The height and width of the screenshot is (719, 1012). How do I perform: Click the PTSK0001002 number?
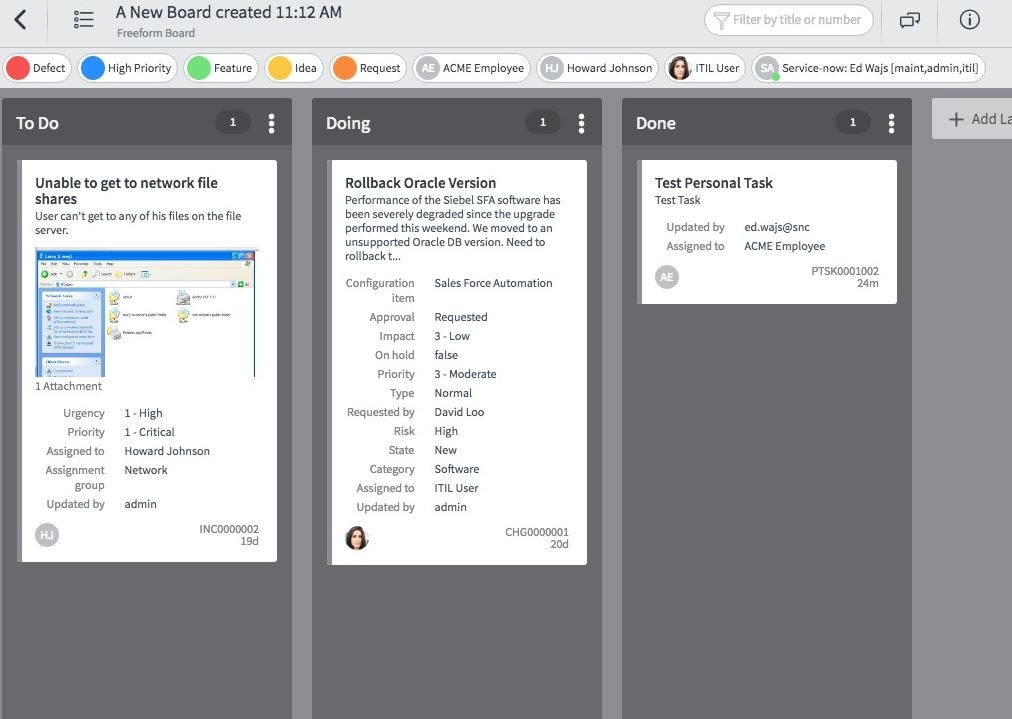click(844, 271)
